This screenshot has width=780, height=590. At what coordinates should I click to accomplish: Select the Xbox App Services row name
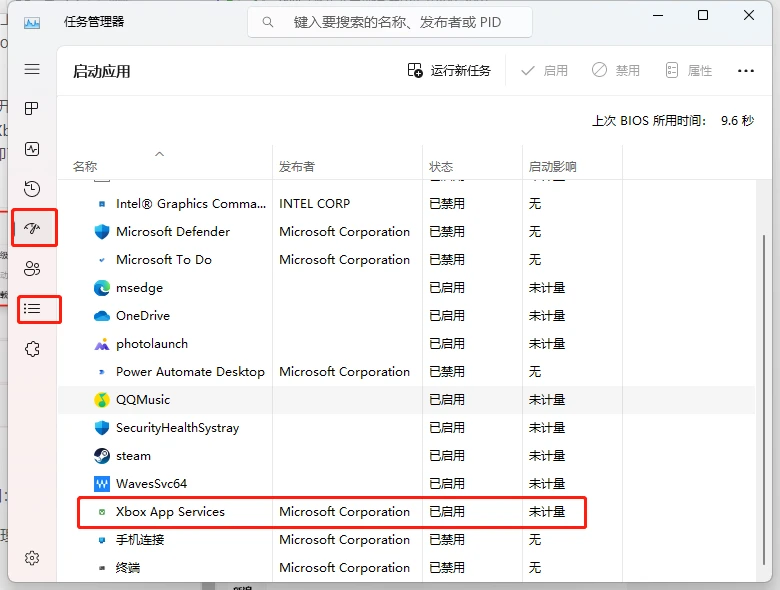[x=170, y=512]
